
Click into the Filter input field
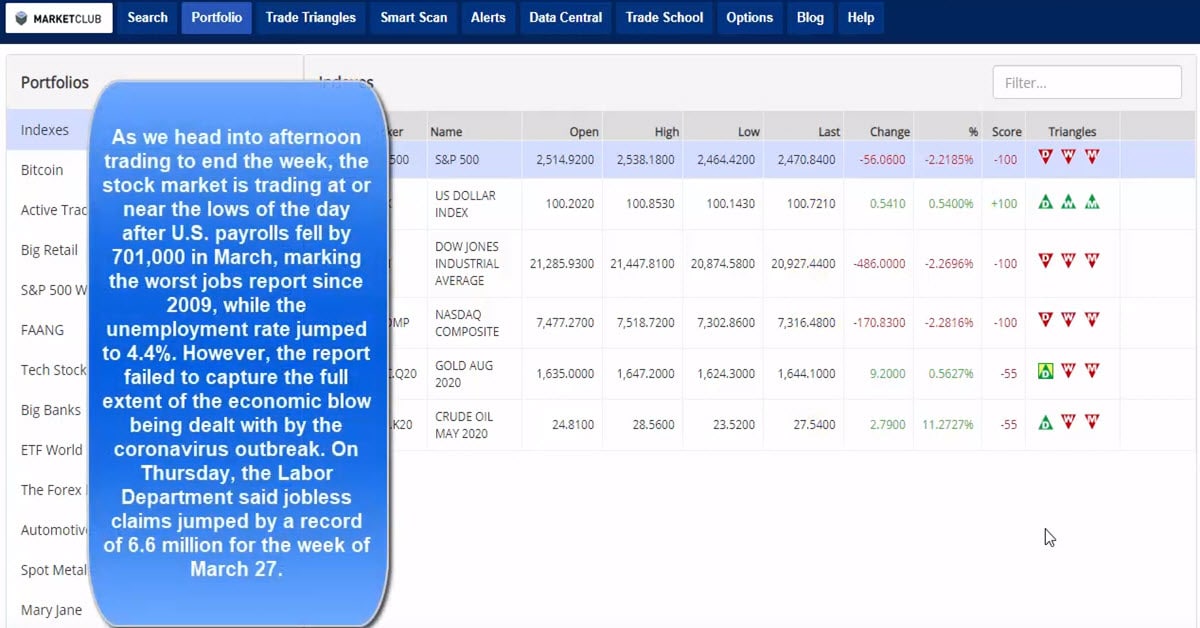point(1087,83)
